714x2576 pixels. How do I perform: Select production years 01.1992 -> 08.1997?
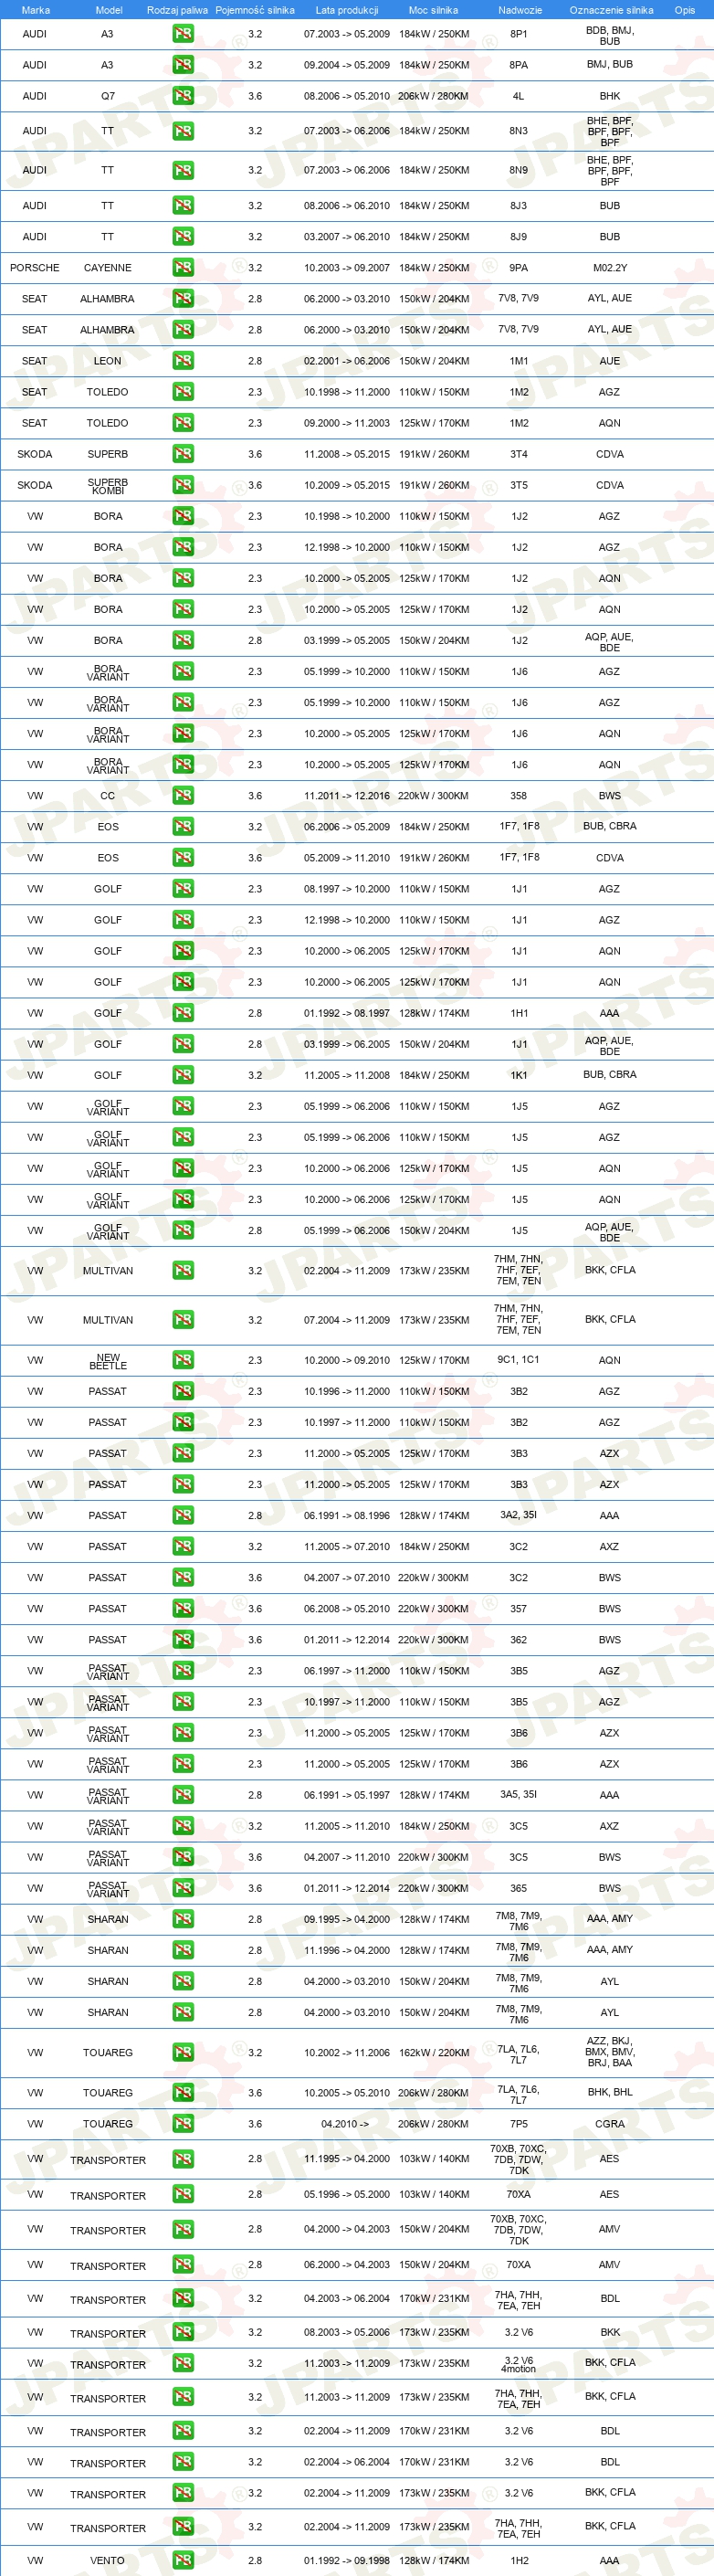347,1013
